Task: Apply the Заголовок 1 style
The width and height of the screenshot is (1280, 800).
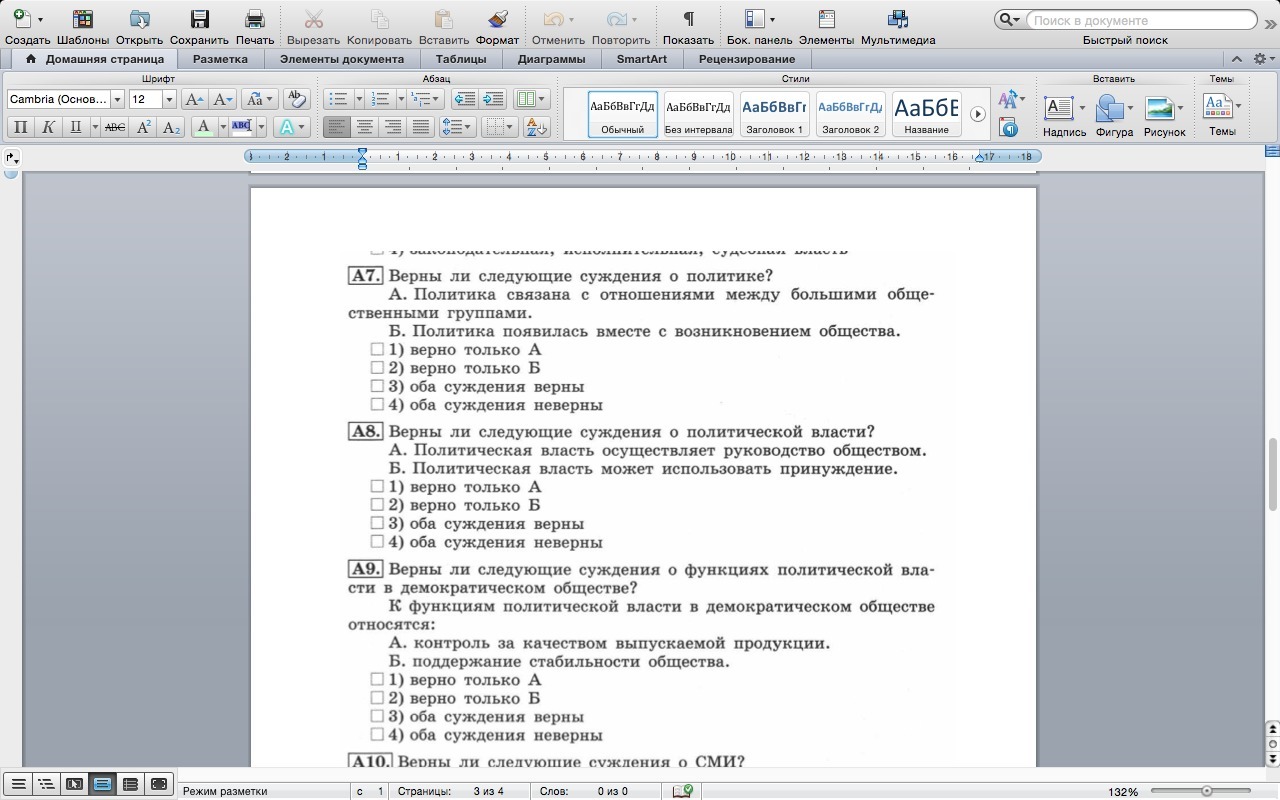Action: (x=775, y=114)
